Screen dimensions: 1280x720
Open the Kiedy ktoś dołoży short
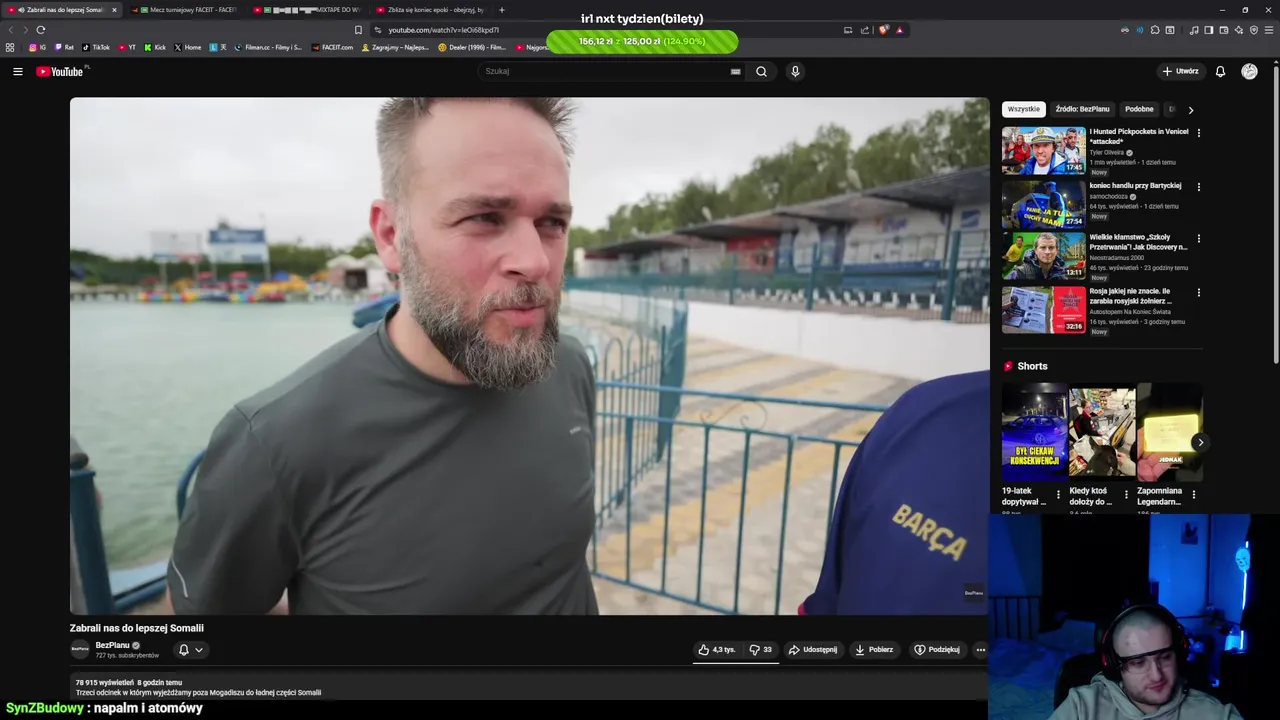1102,432
